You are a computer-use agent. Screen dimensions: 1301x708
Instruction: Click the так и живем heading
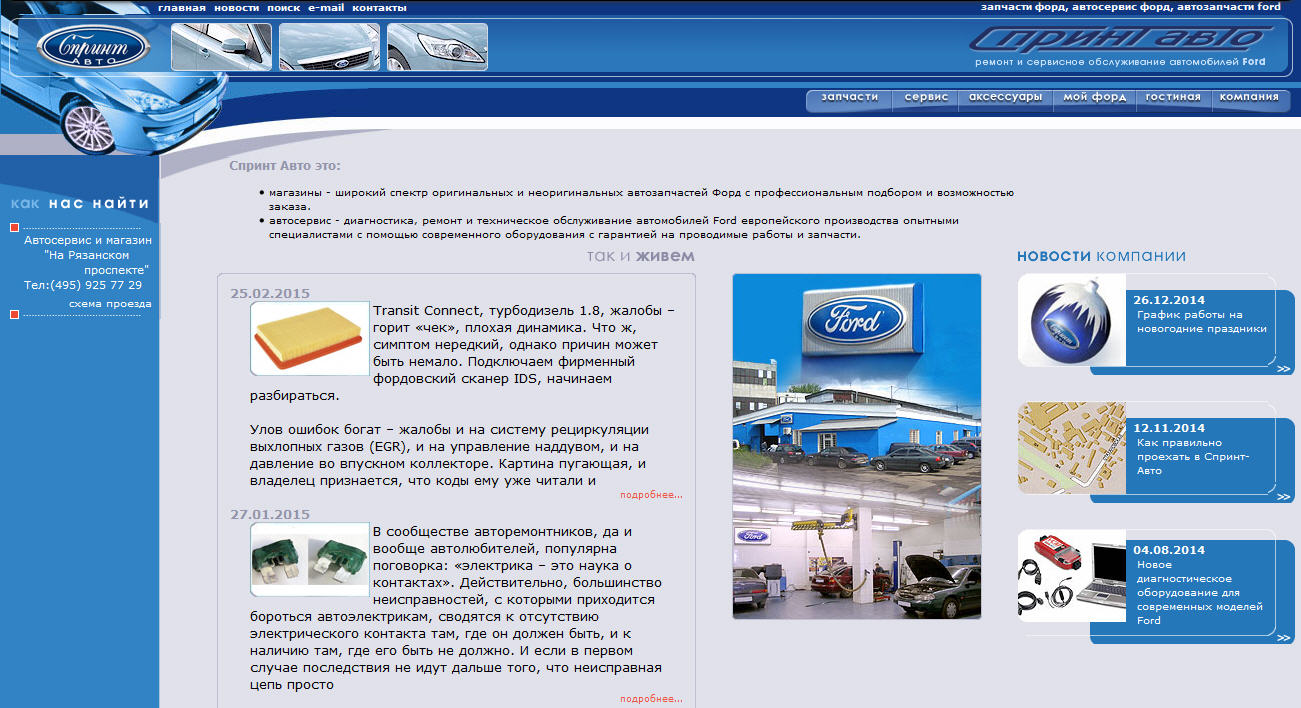tap(641, 256)
